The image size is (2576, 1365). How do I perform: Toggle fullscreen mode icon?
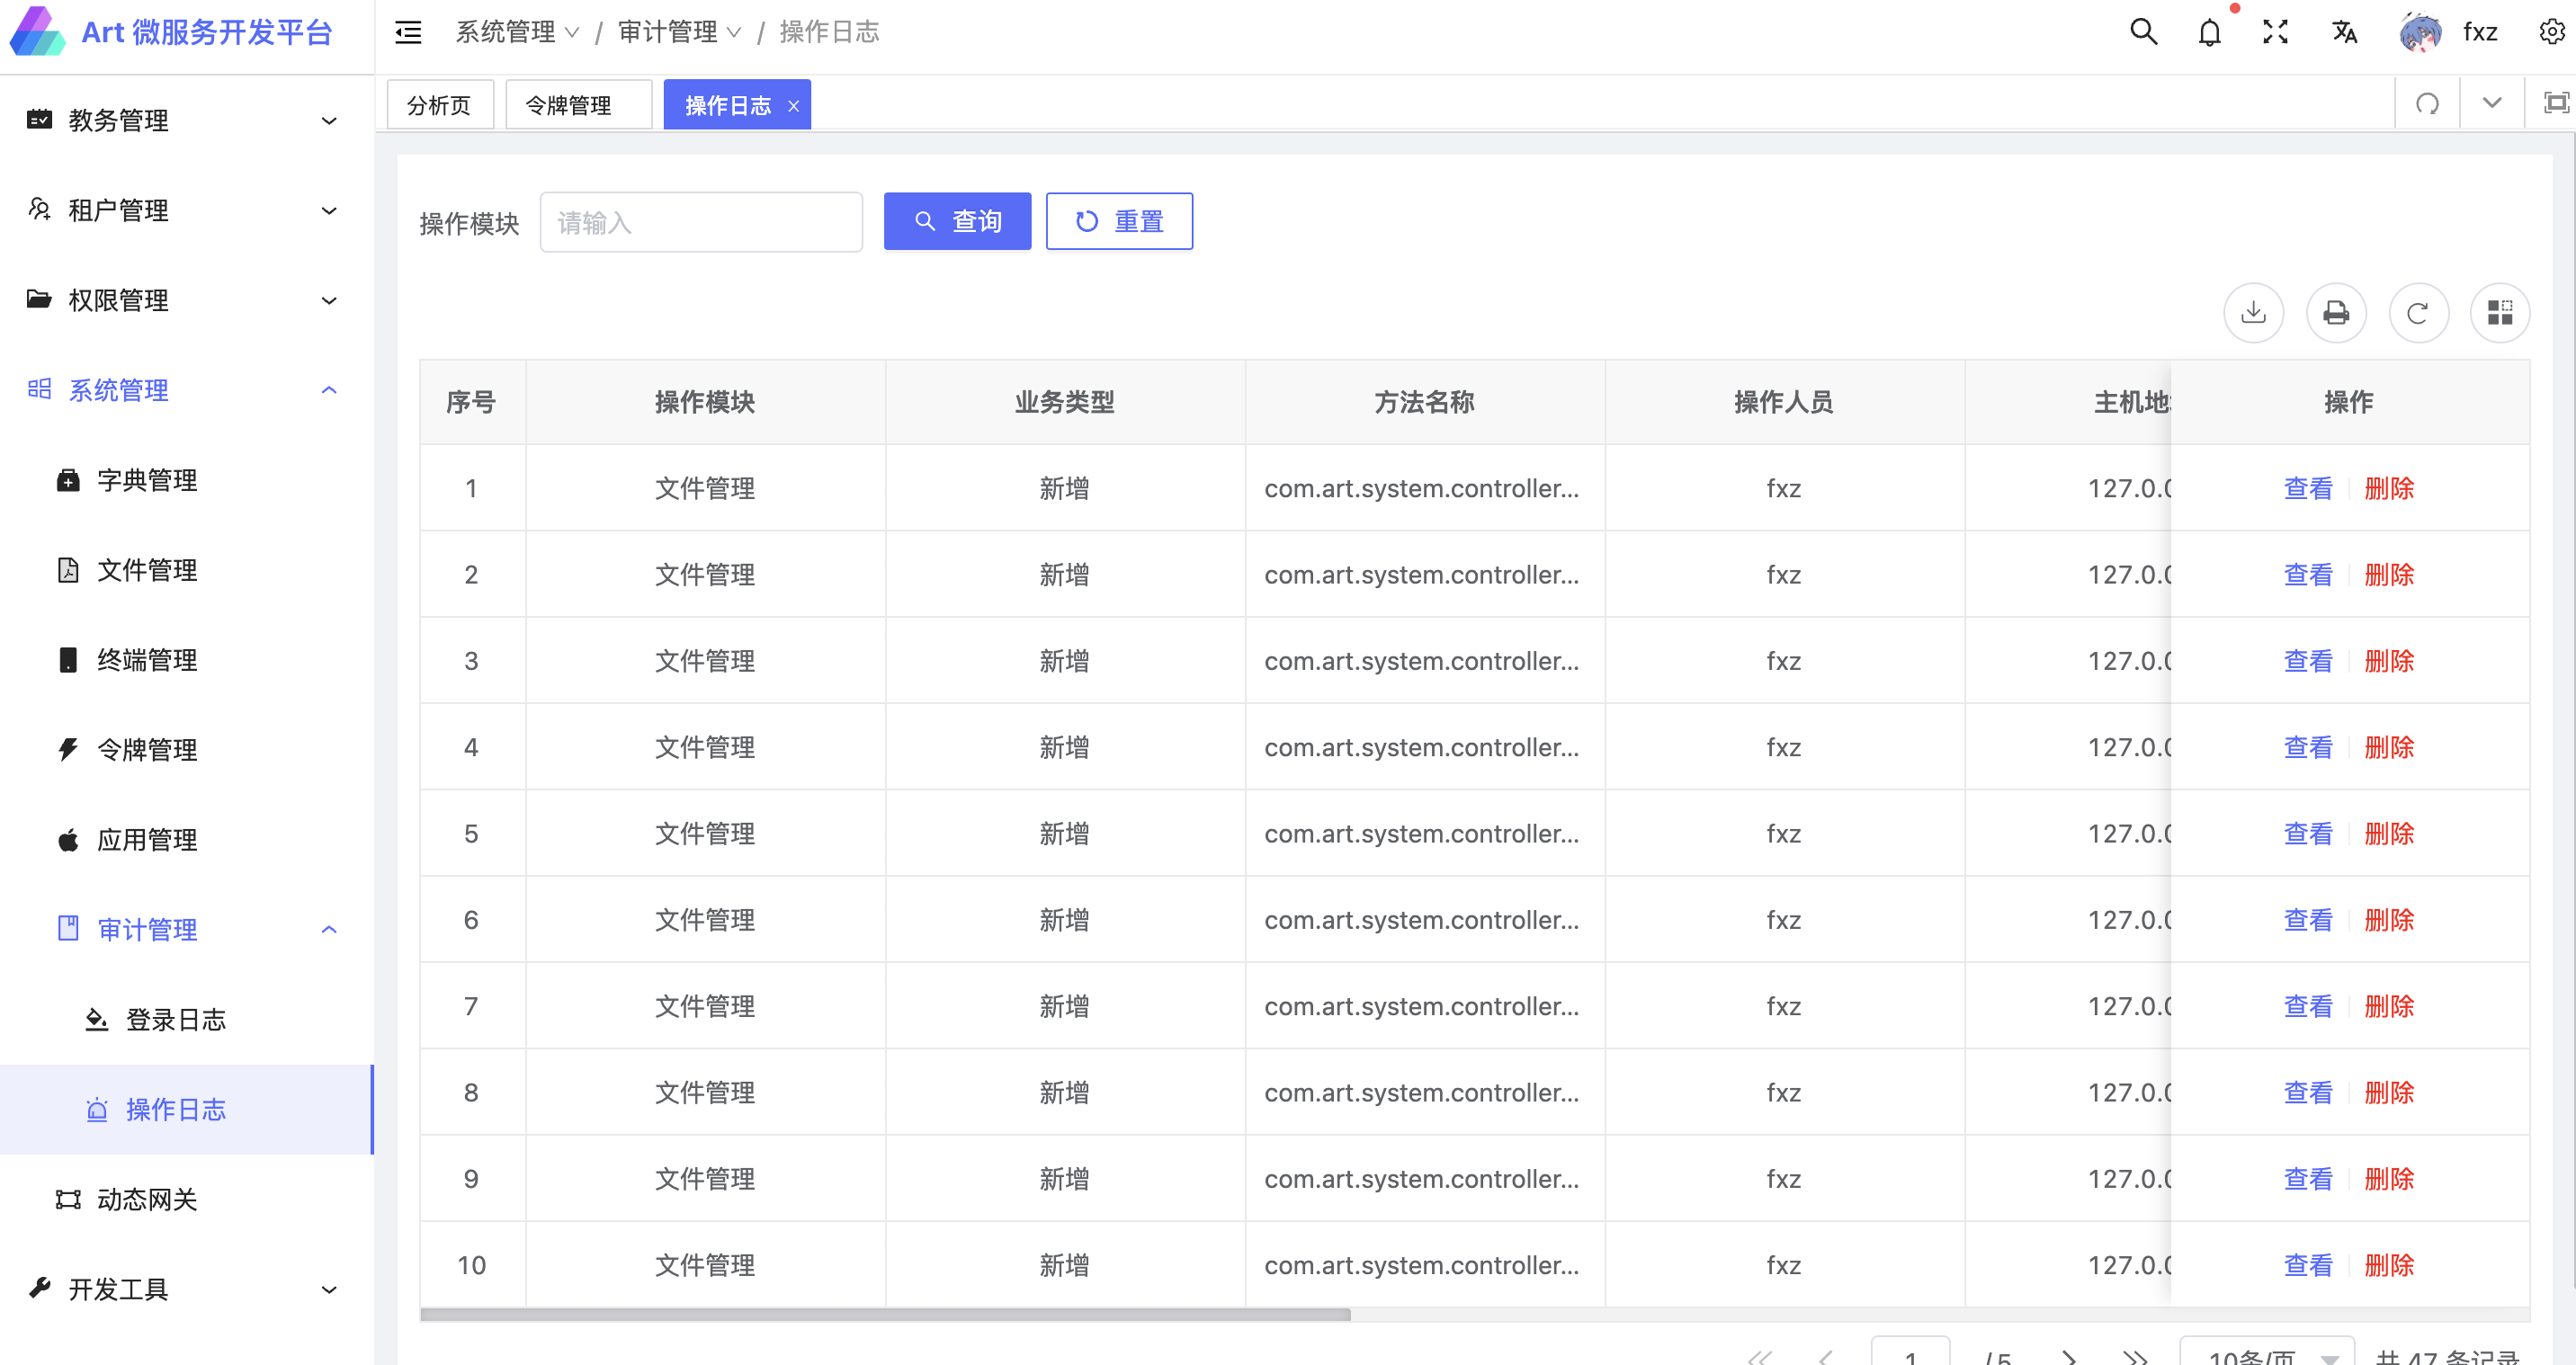coord(2276,32)
